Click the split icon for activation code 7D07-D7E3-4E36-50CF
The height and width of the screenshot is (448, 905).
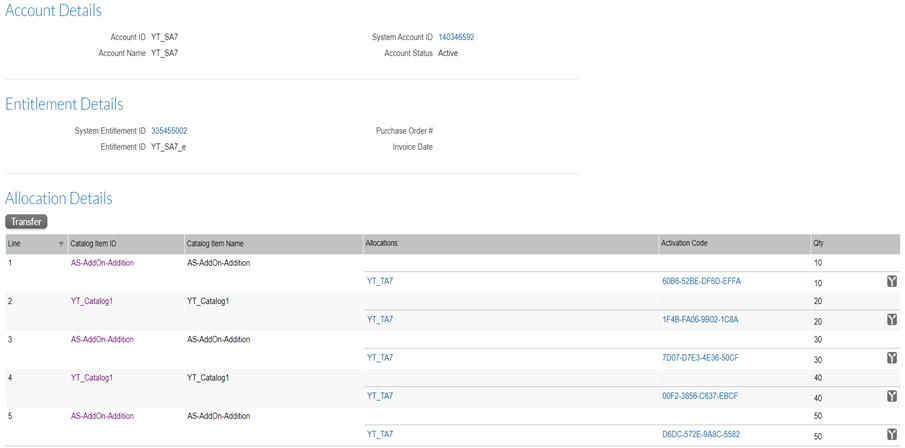click(x=892, y=358)
